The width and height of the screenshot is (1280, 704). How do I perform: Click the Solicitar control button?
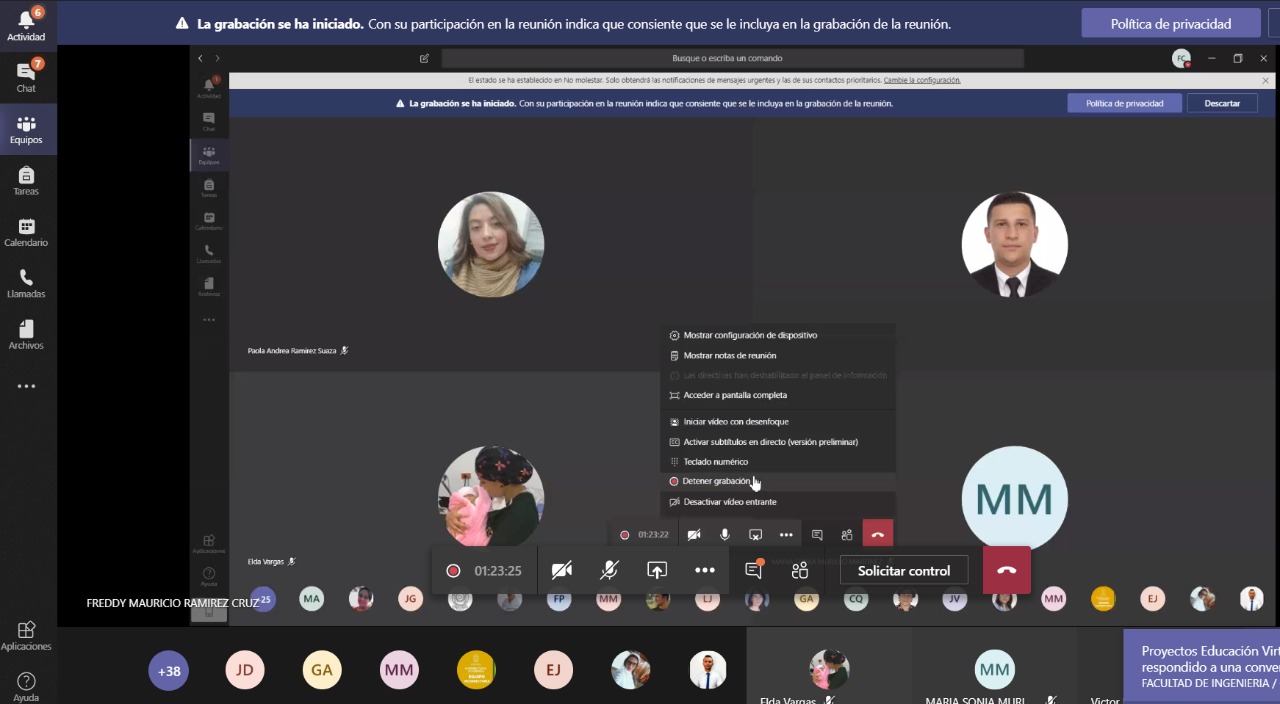904,571
